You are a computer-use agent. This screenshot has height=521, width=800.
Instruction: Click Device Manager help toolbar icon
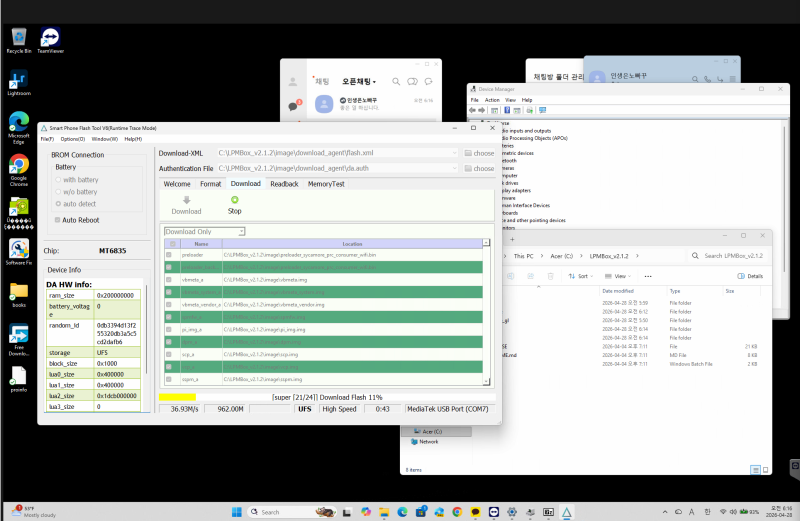click(x=507, y=110)
